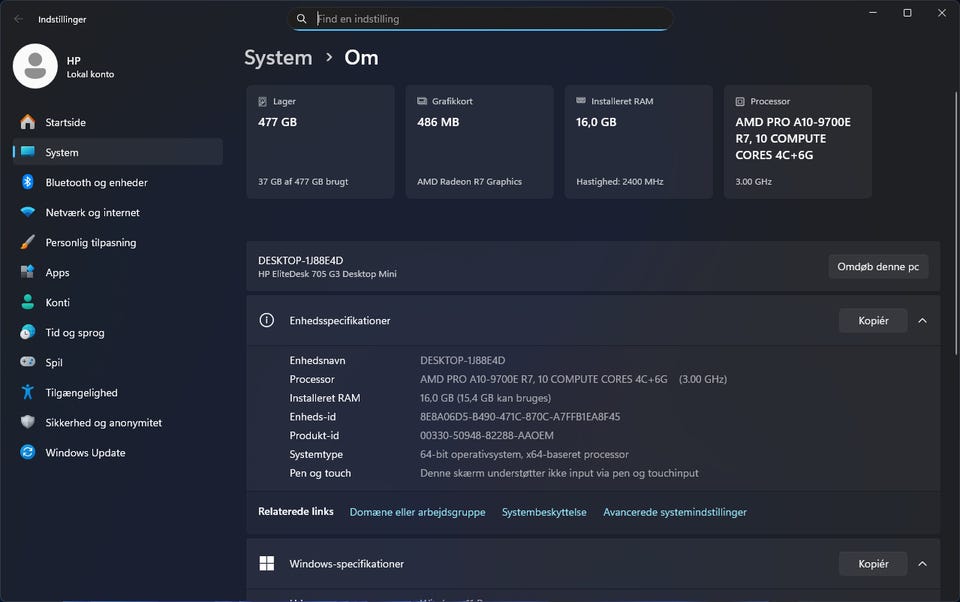
Task: Click the back arrow in Indstillinger header
Action: [18, 18]
